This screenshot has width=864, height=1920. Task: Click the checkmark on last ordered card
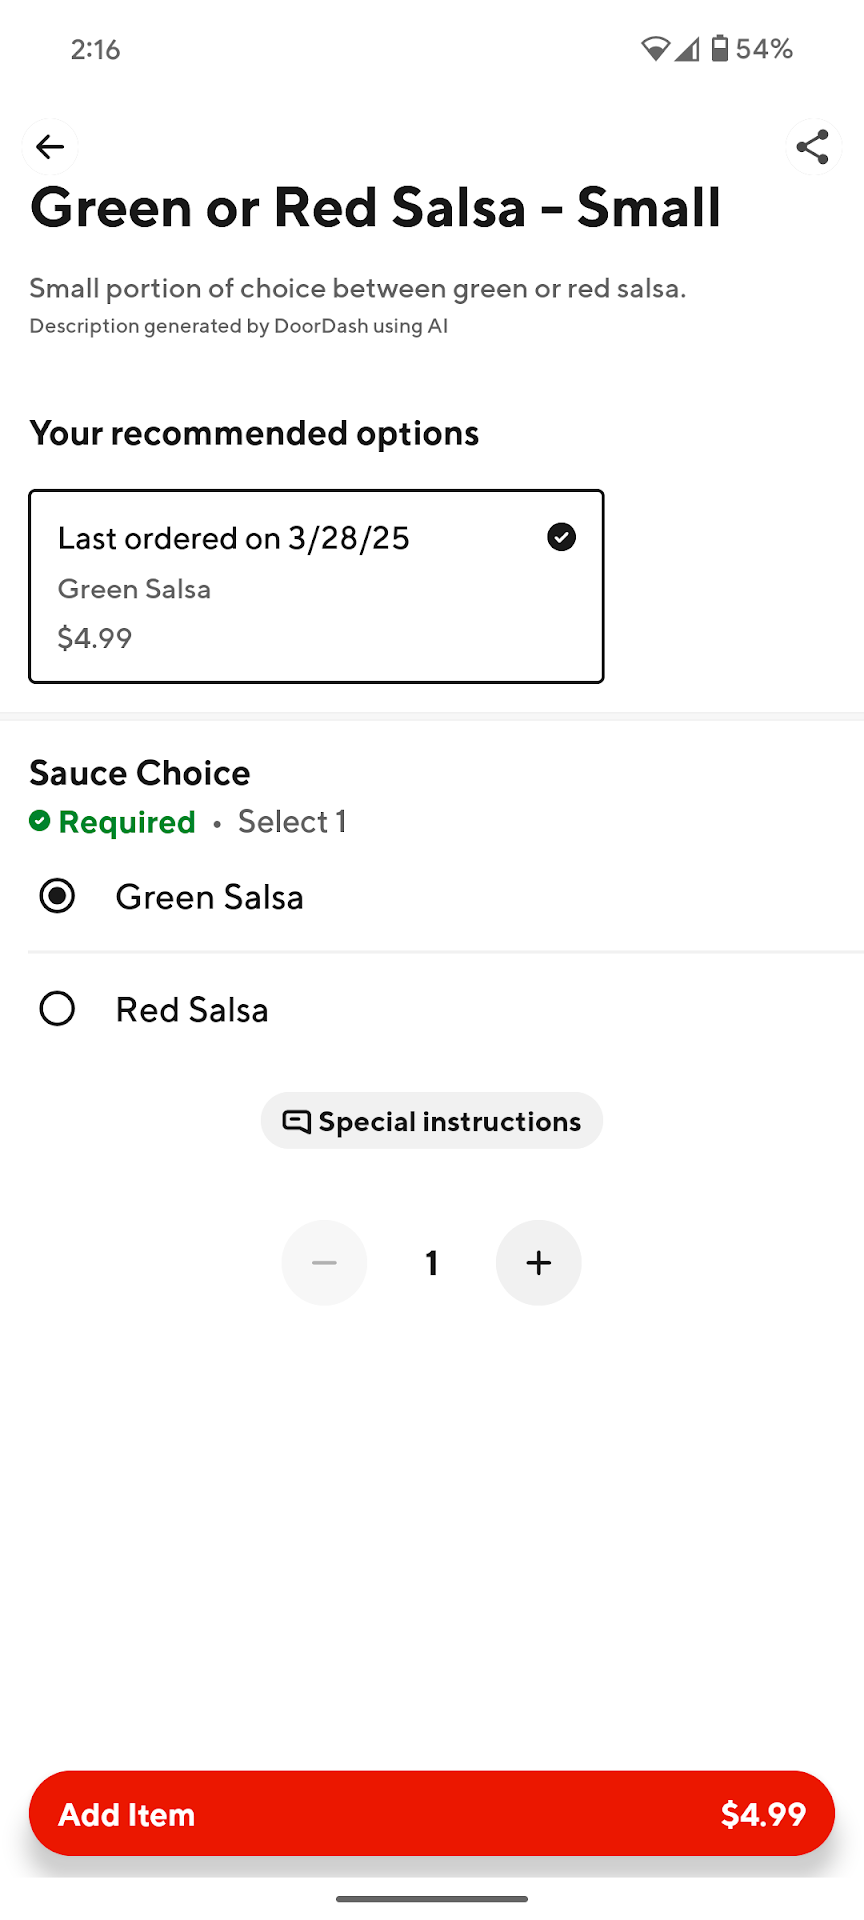(x=561, y=537)
